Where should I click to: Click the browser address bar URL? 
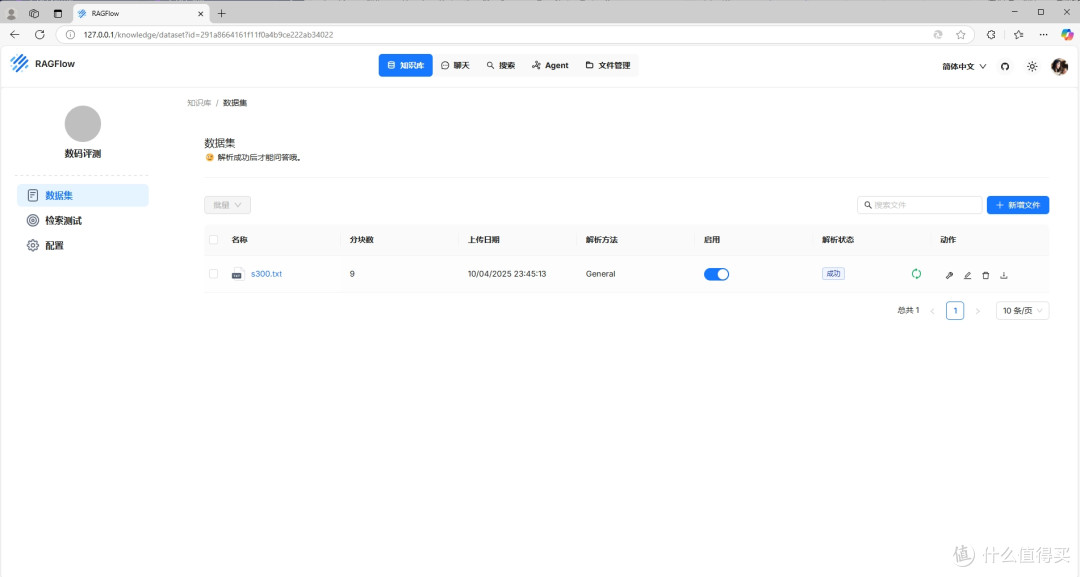click(208, 34)
